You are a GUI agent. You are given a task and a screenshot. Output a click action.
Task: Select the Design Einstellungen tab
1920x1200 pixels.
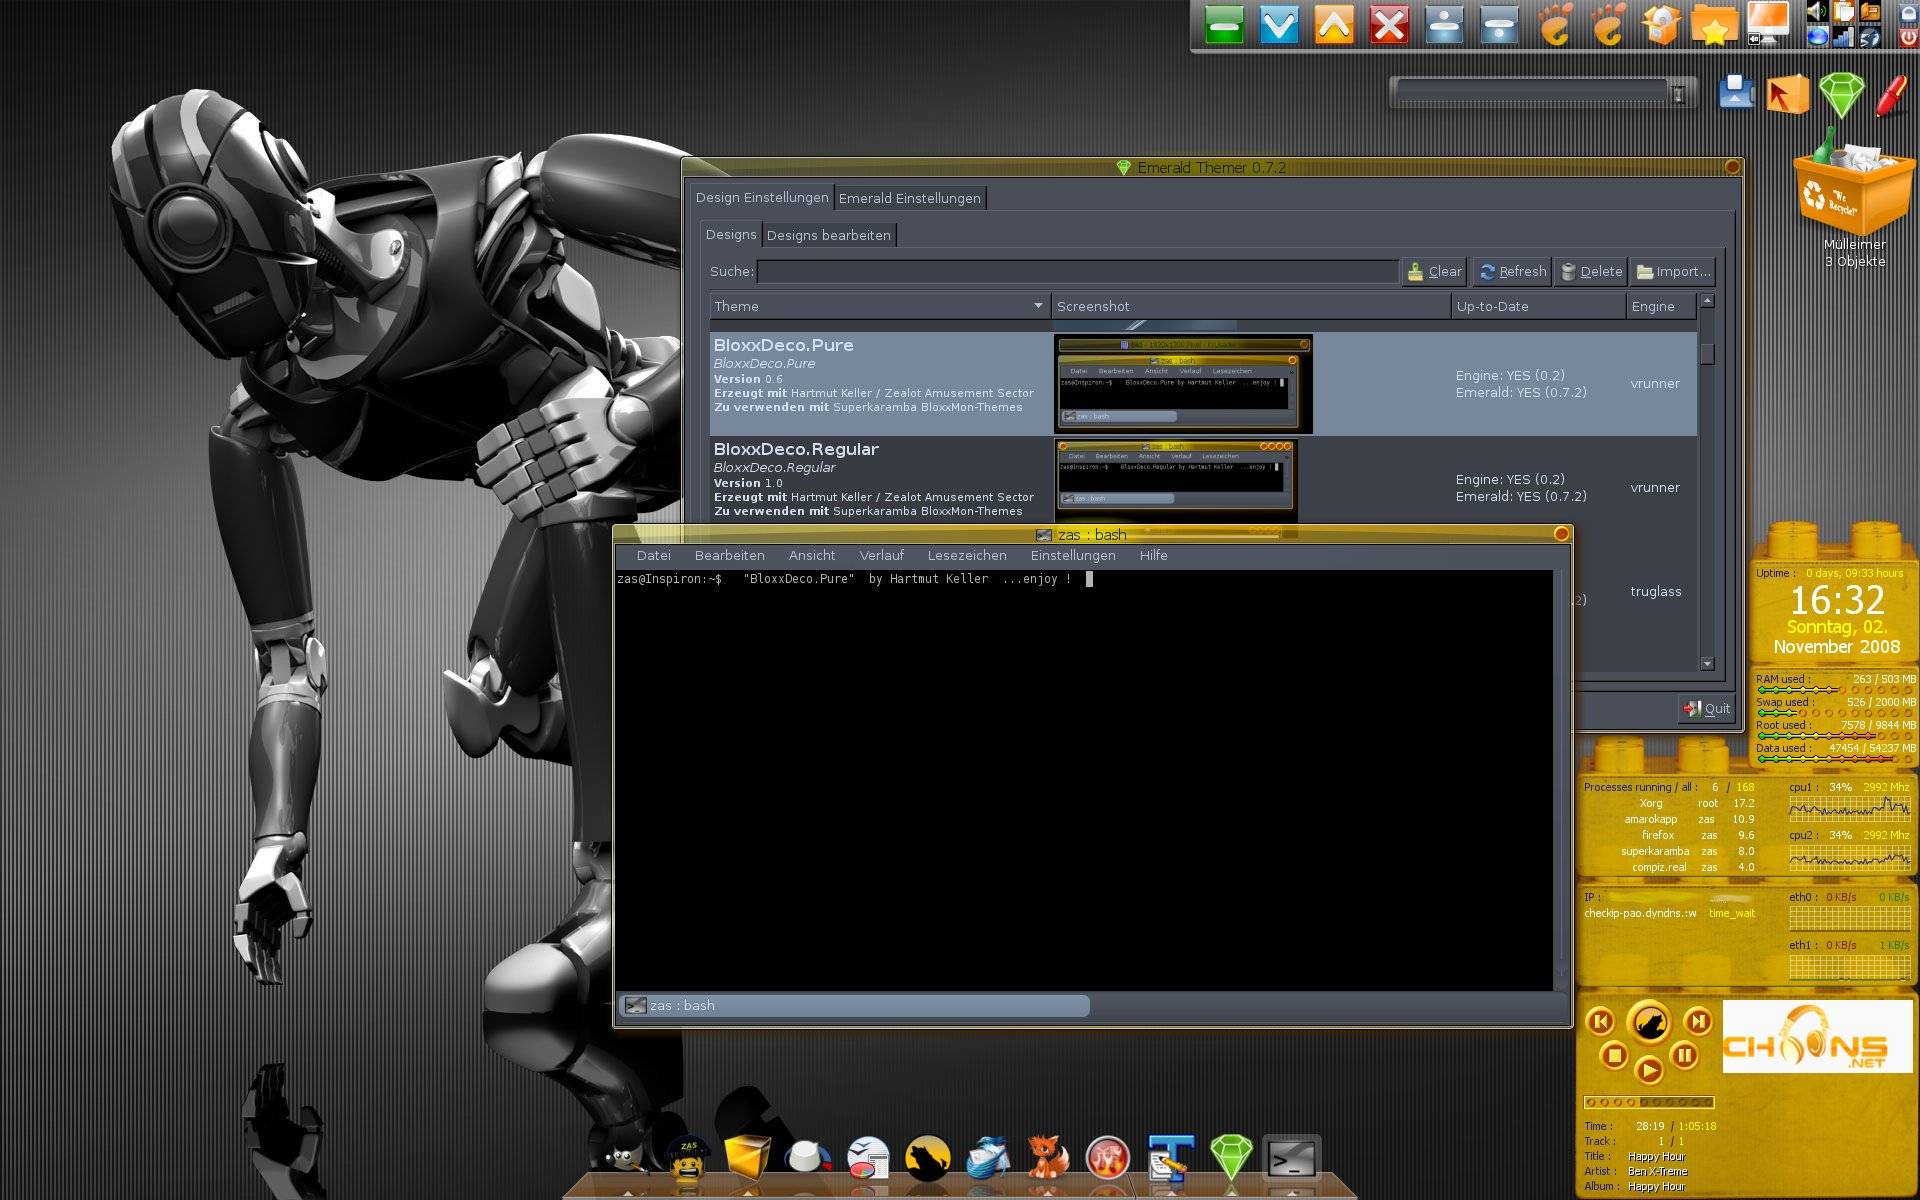coord(762,197)
